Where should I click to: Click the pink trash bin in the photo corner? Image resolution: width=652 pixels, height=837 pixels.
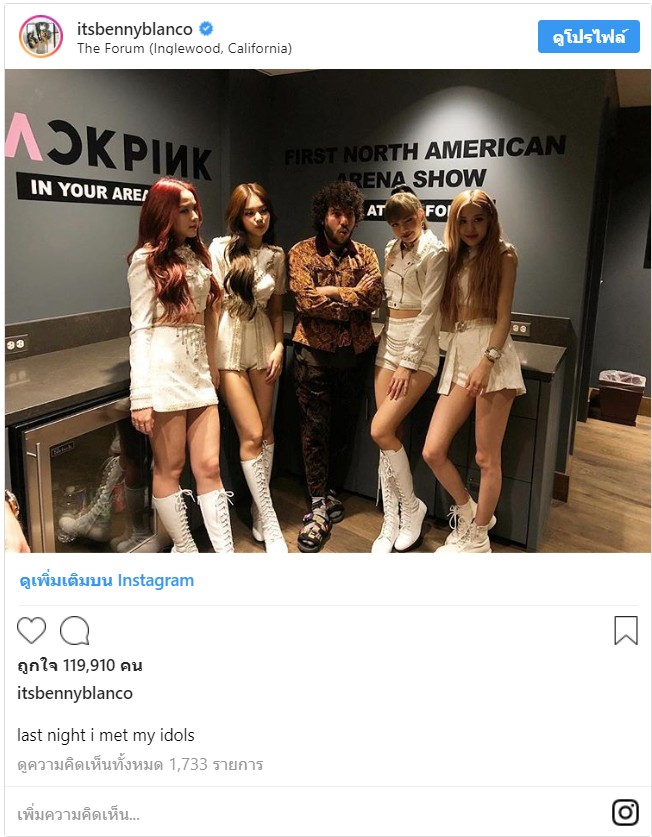coord(622,397)
